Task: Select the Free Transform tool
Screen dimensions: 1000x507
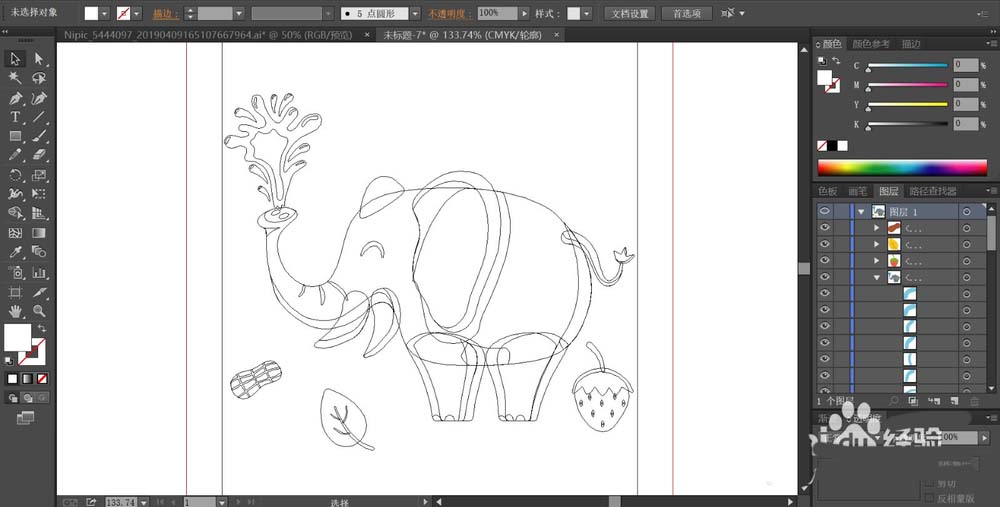Action: pyautogui.click(x=39, y=194)
